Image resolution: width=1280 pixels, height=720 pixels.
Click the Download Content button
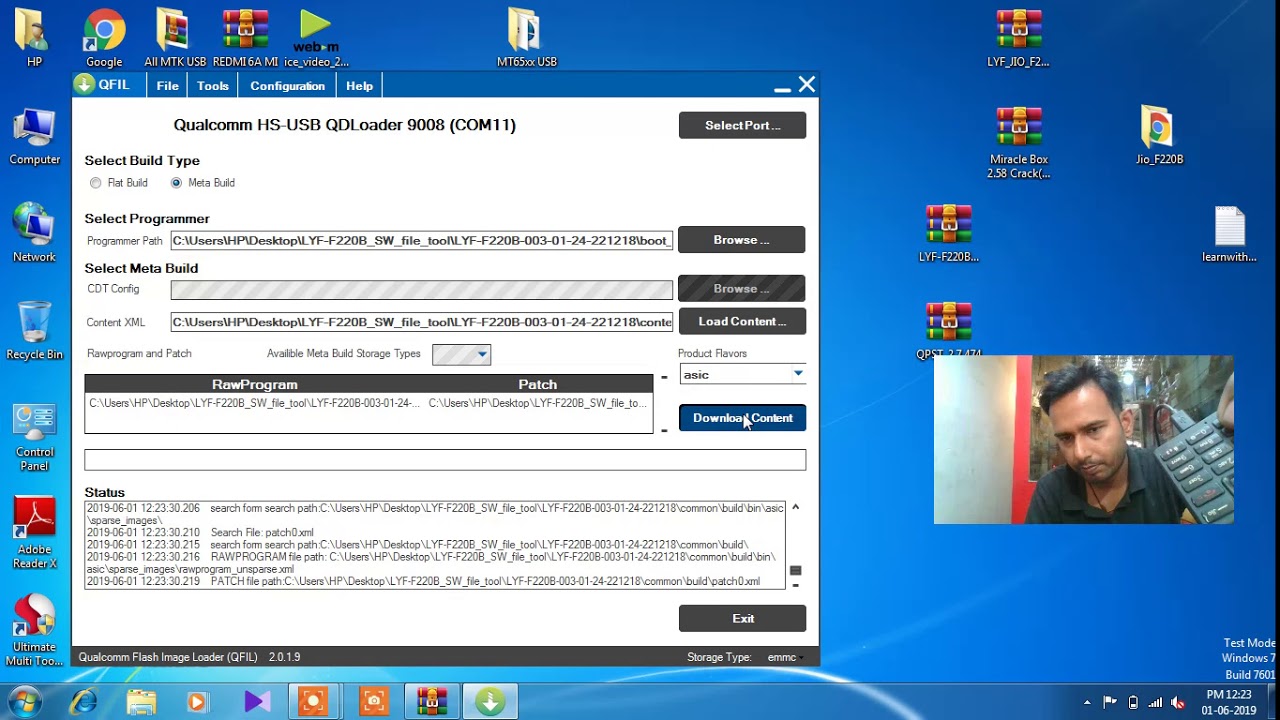click(742, 418)
